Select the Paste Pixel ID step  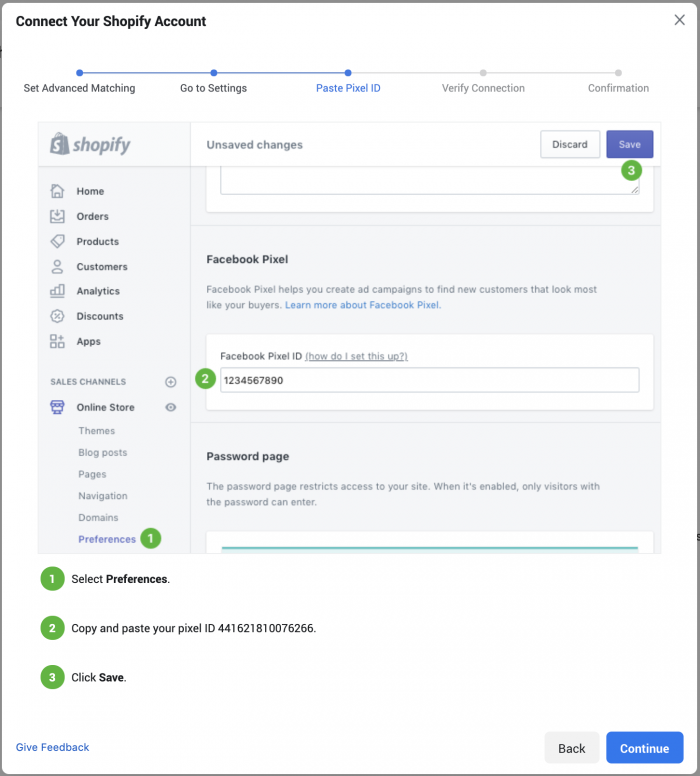[348, 88]
